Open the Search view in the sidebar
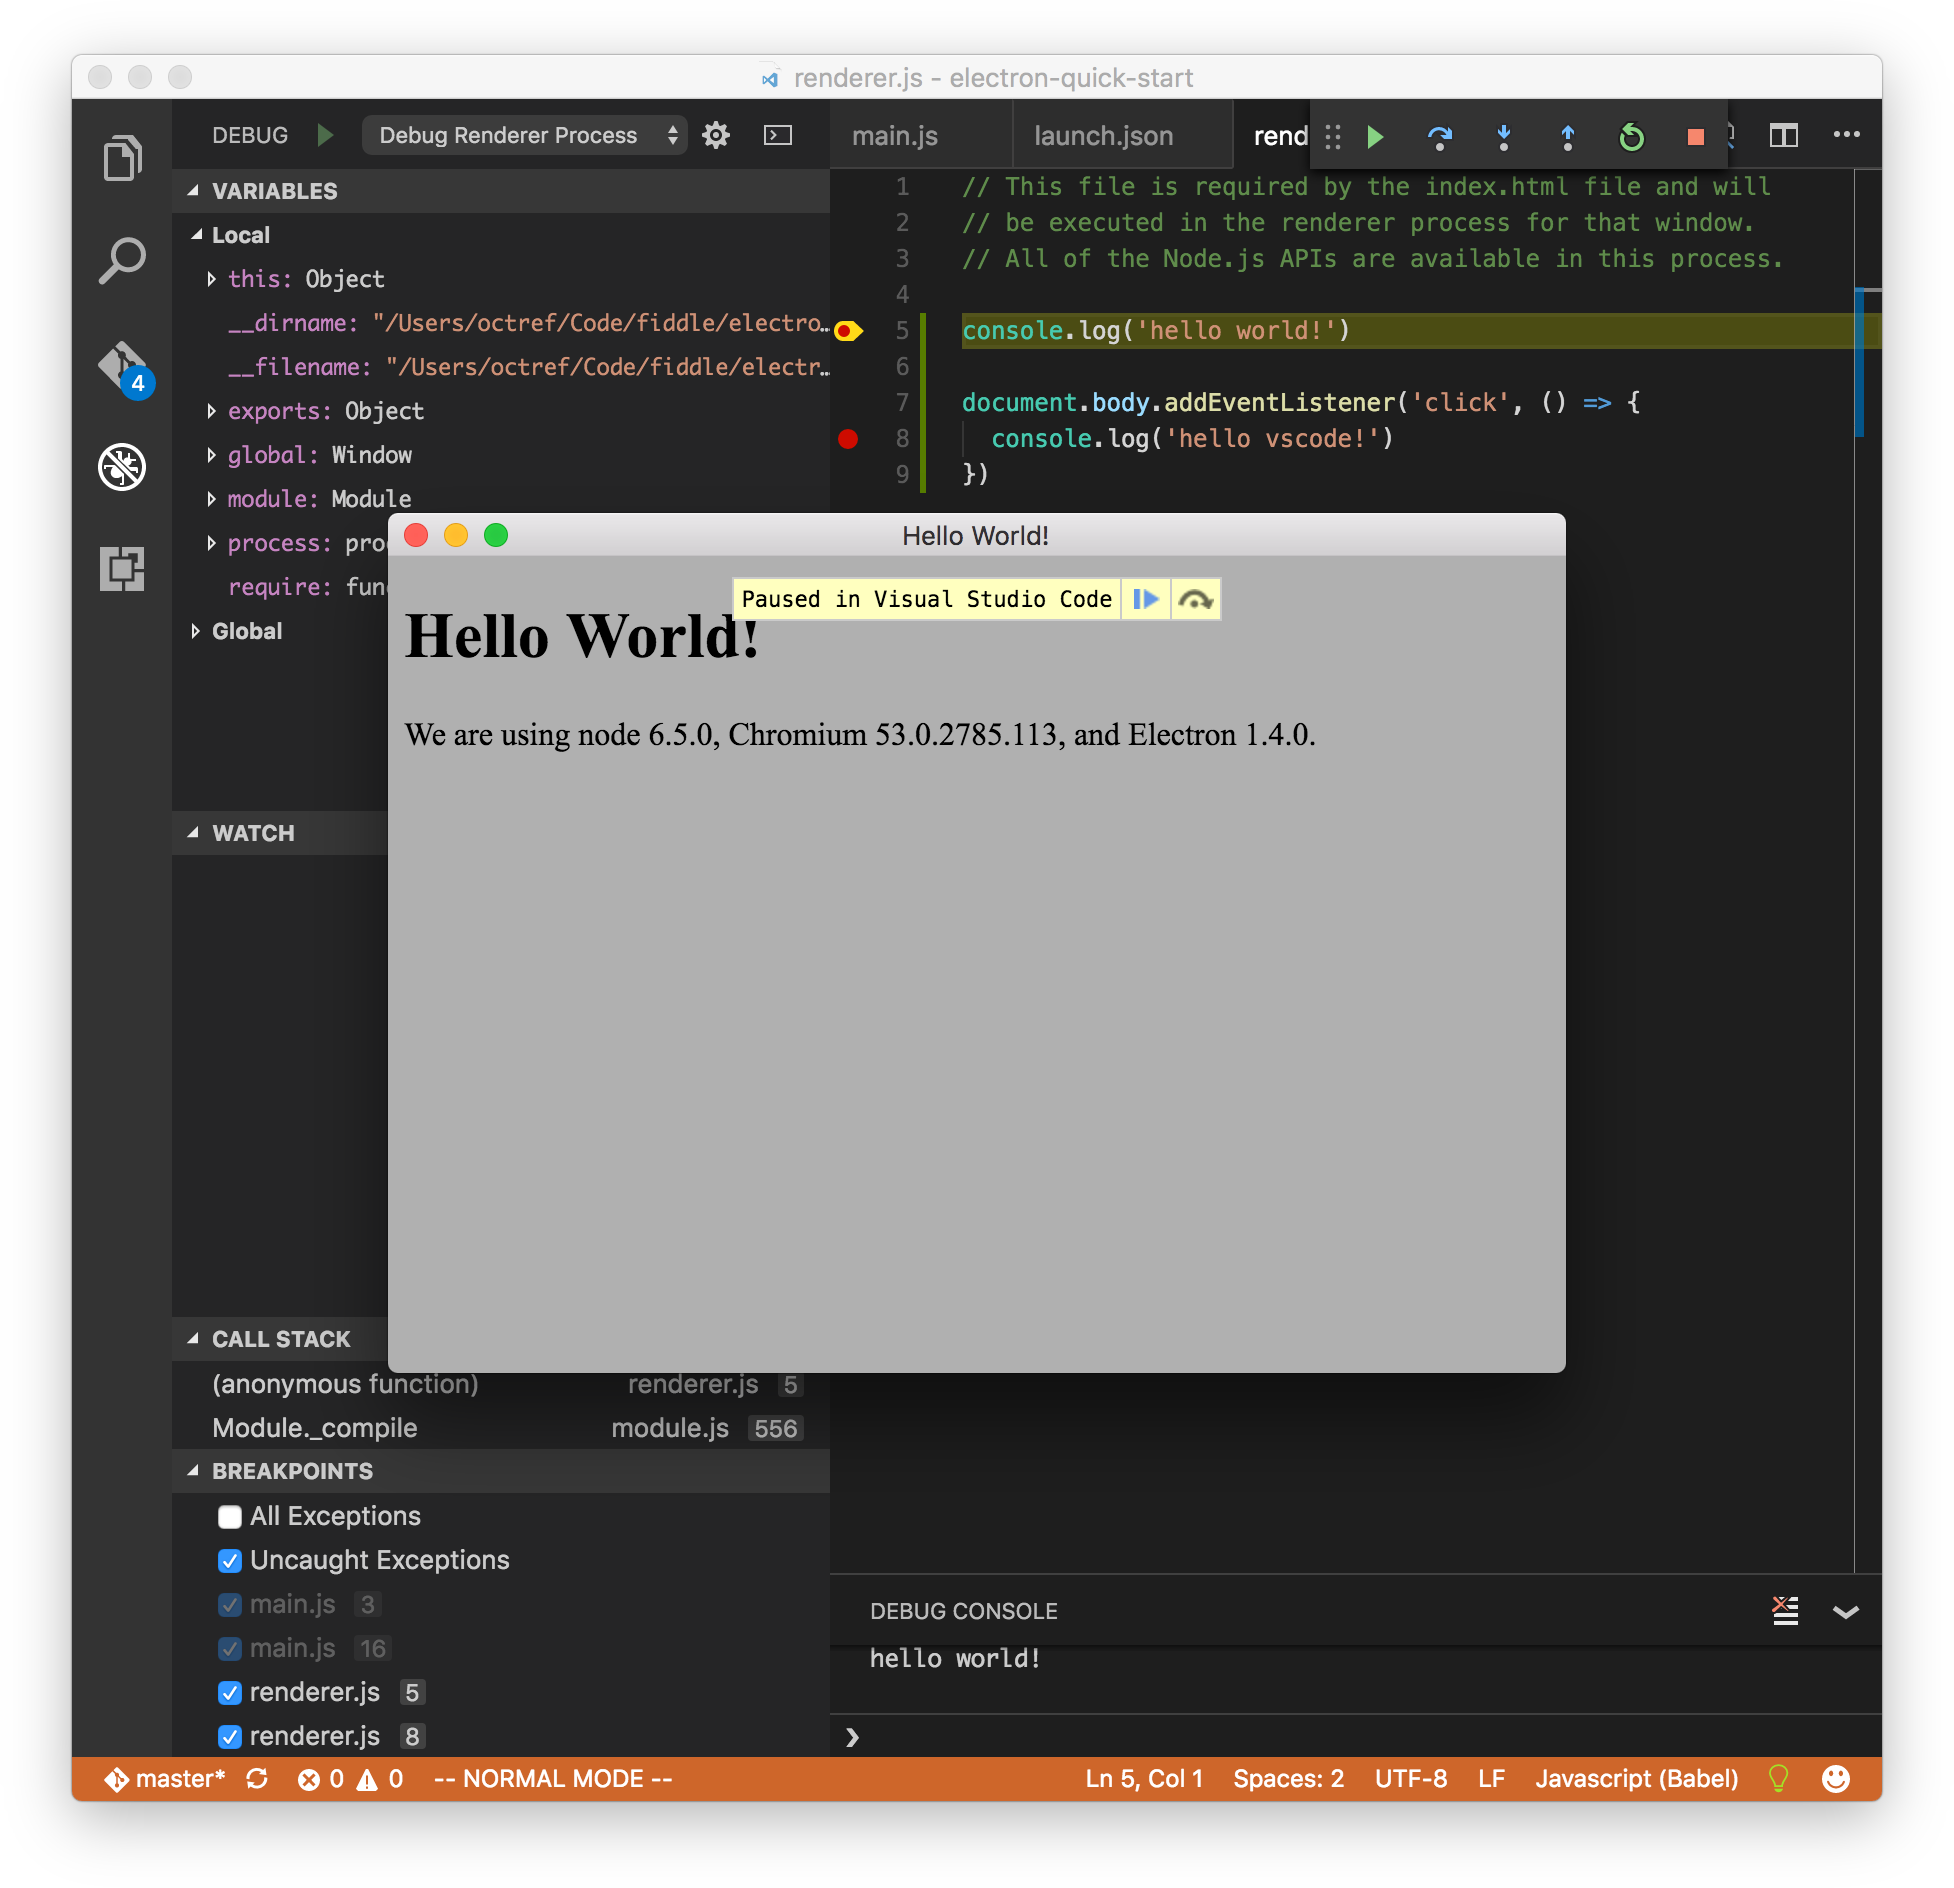1954x1888 pixels. coord(122,259)
